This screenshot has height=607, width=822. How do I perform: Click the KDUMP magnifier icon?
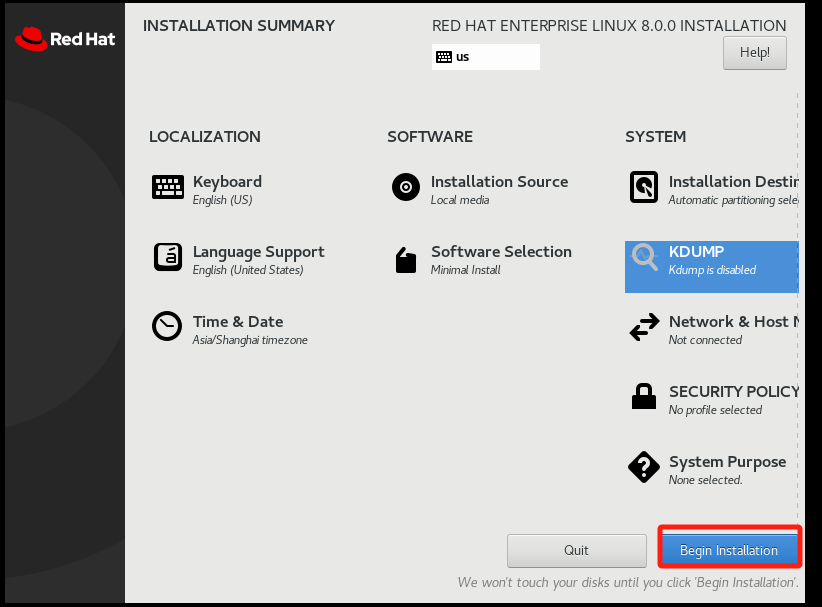644,257
